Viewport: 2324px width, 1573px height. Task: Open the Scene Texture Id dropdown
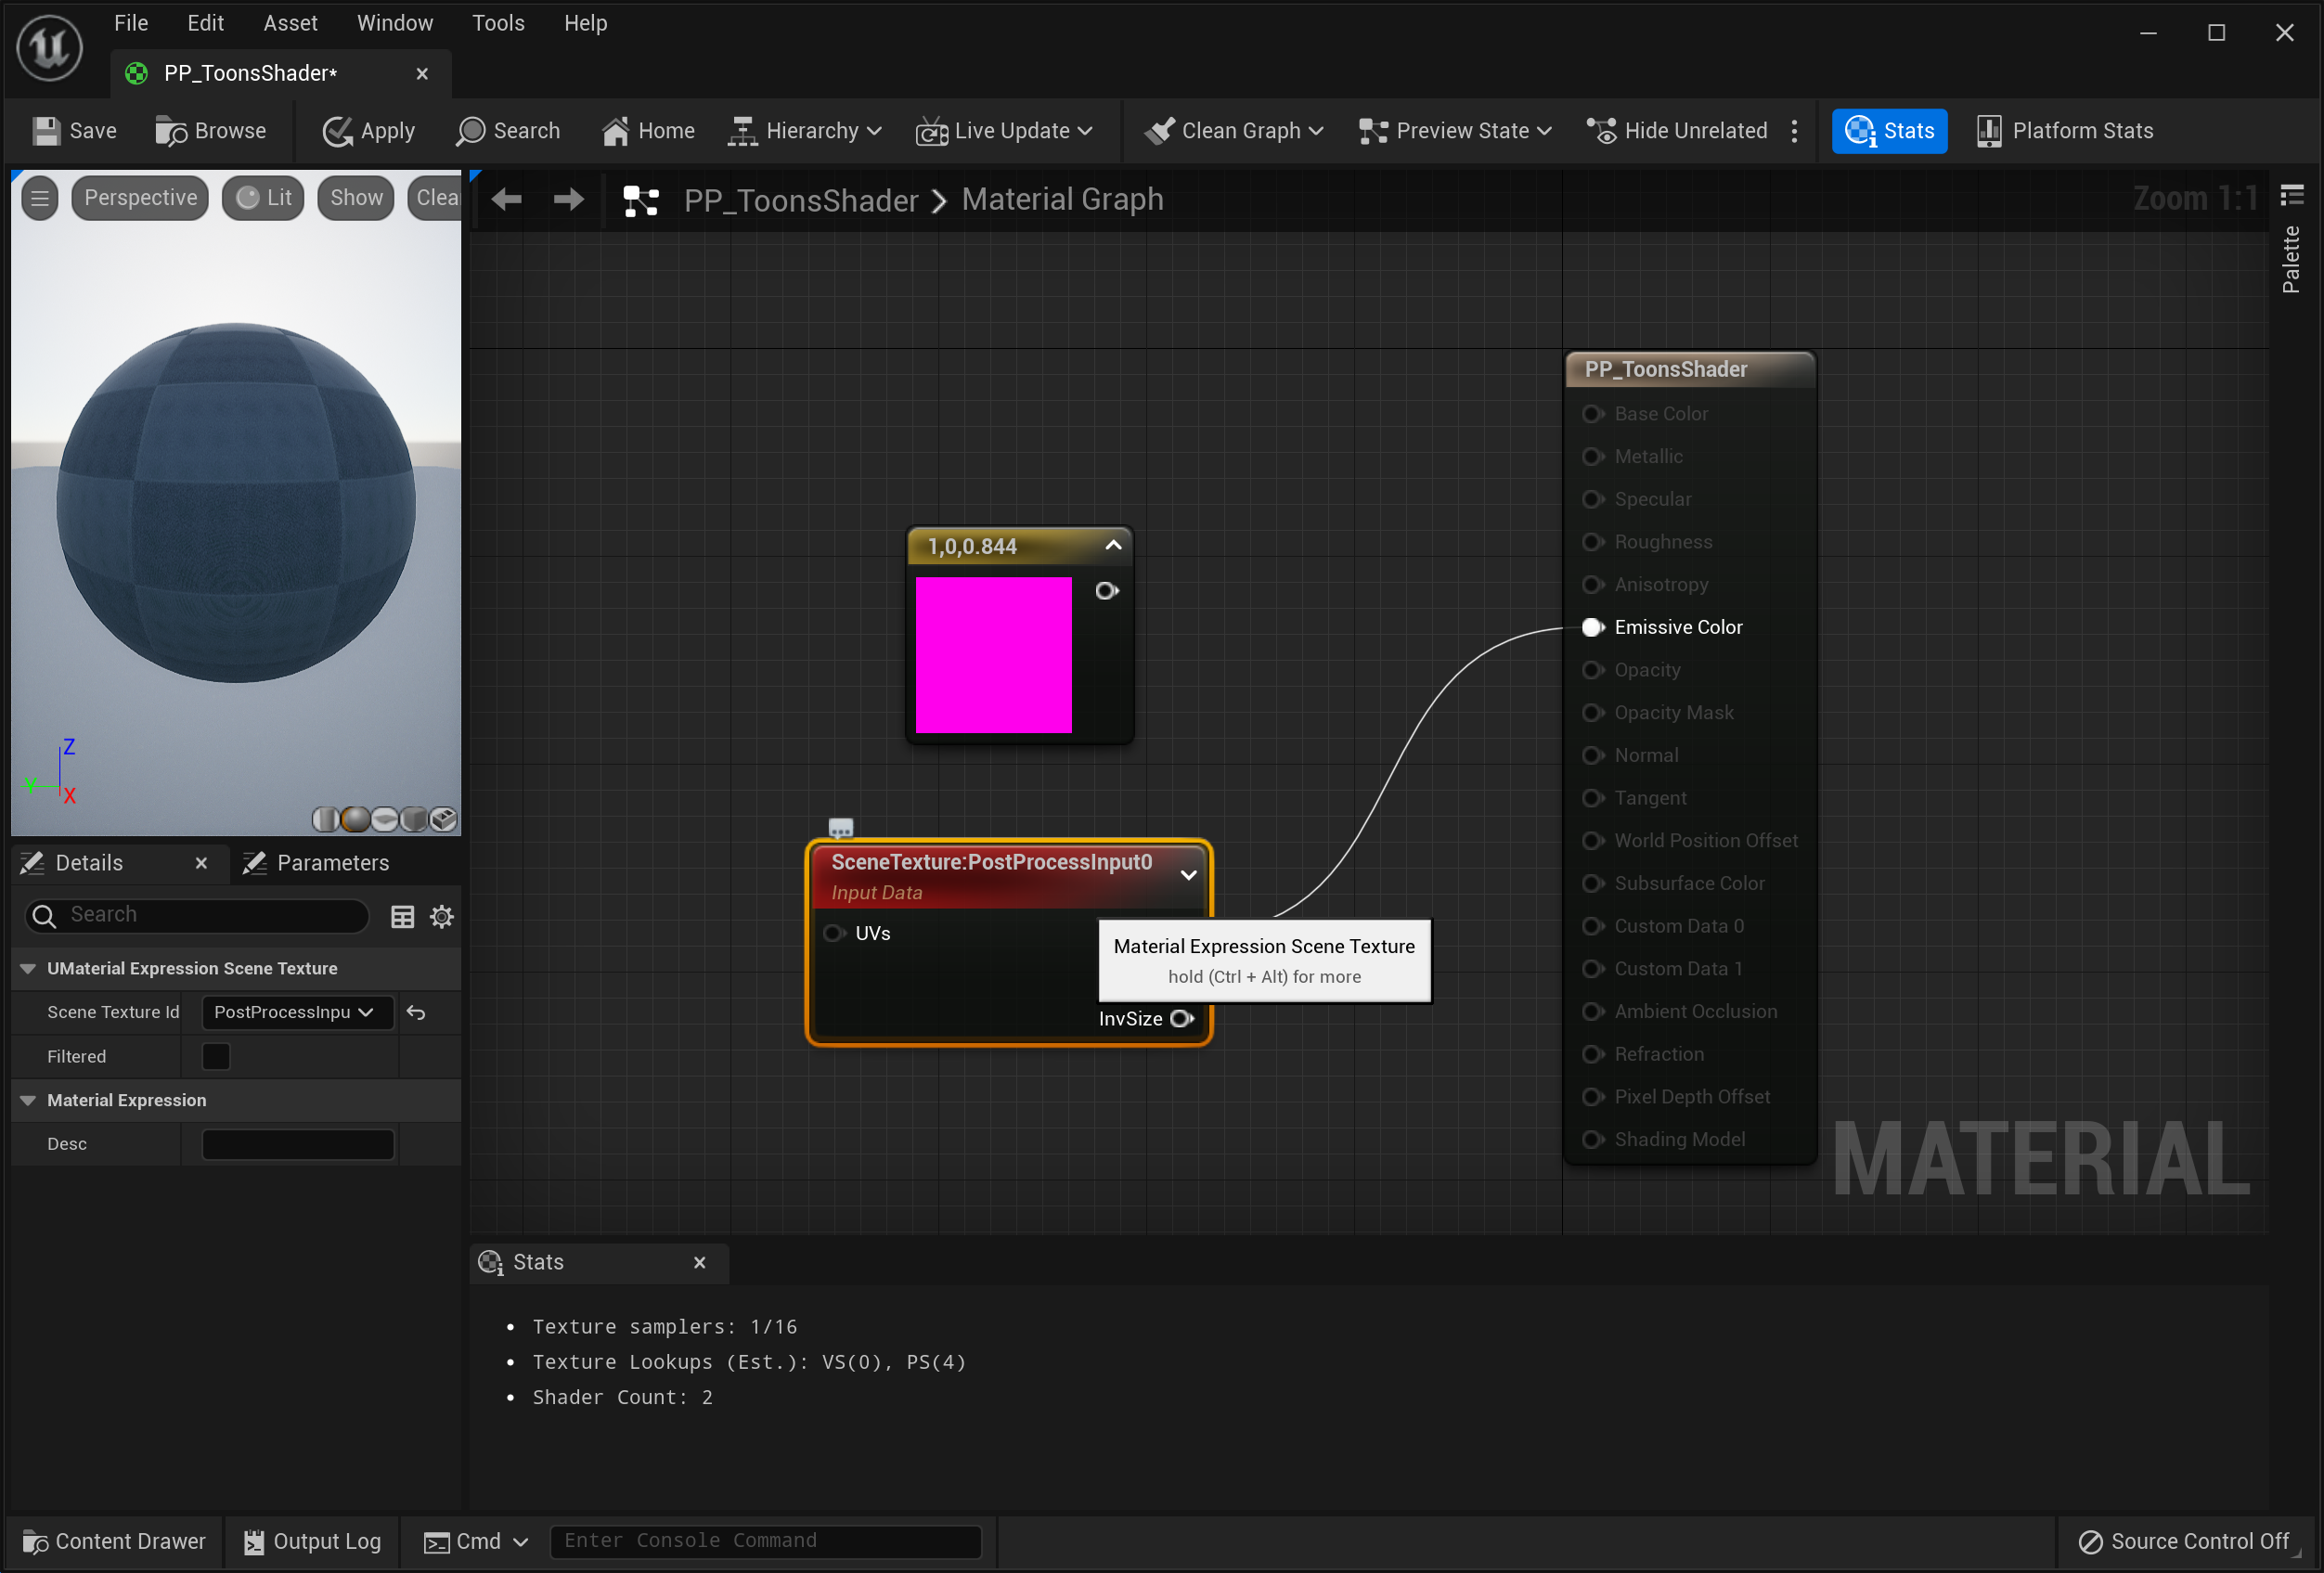coord(297,1013)
